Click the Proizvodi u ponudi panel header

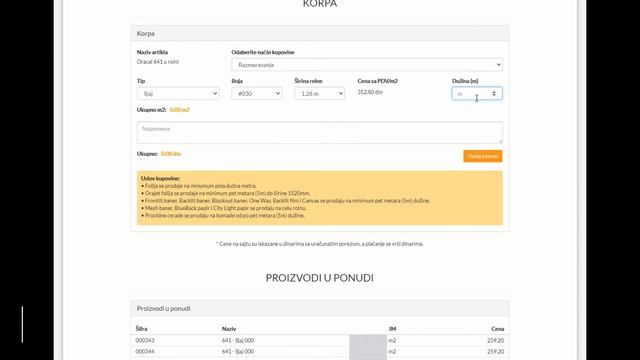pos(320,309)
